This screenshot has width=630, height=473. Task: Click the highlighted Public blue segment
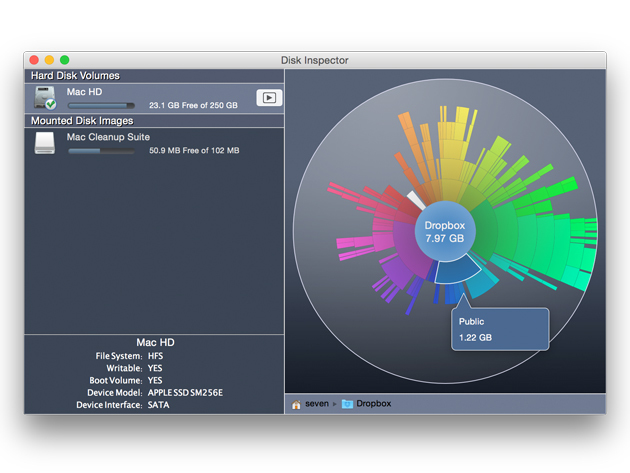[x=457, y=270]
